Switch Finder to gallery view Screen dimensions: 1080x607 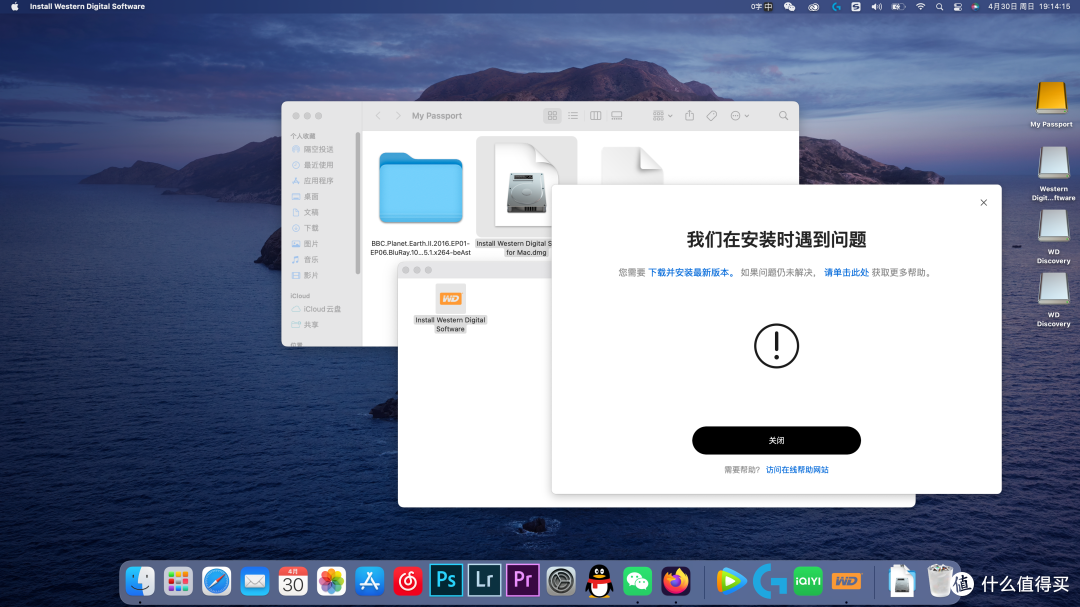coord(617,116)
